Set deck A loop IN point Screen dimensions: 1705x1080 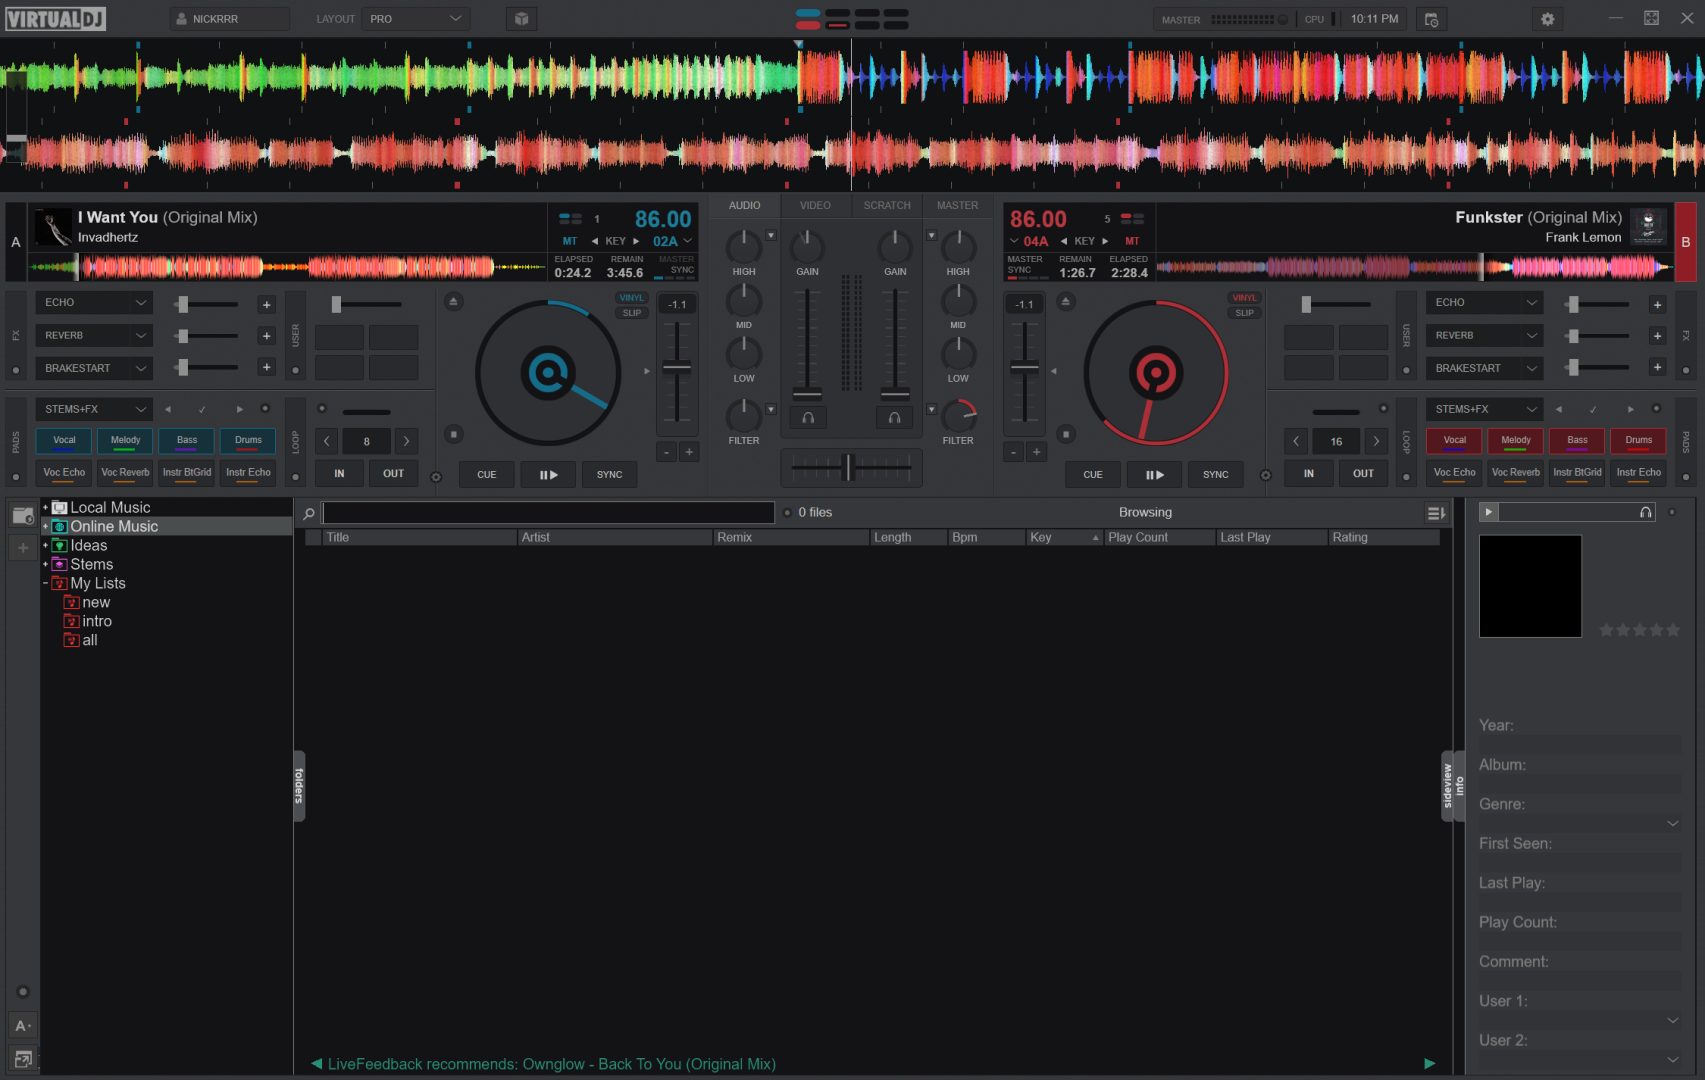[x=339, y=473]
